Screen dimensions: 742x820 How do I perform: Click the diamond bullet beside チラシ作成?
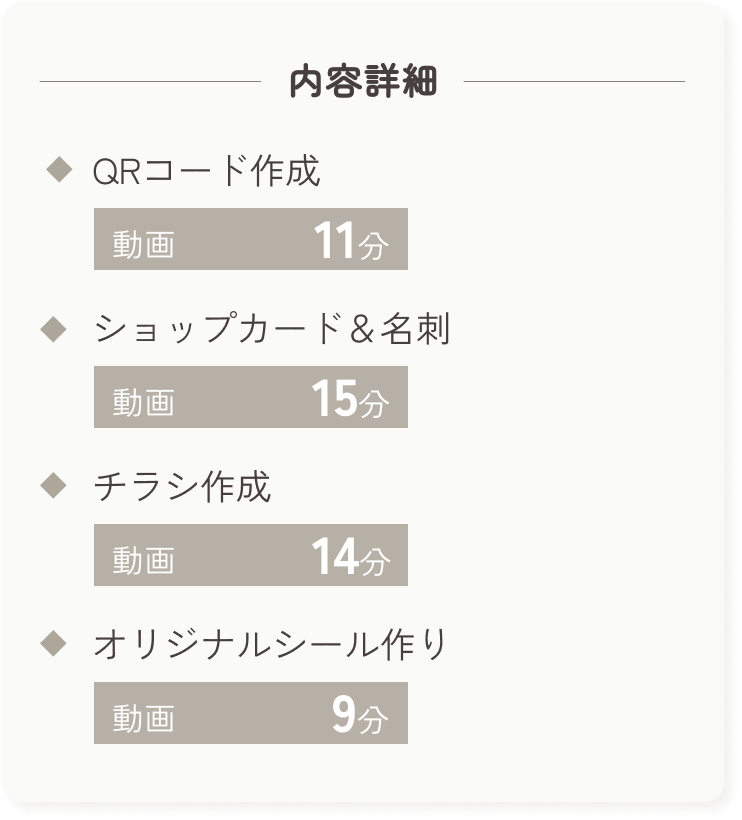pyautogui.click(x=52, y=486)
